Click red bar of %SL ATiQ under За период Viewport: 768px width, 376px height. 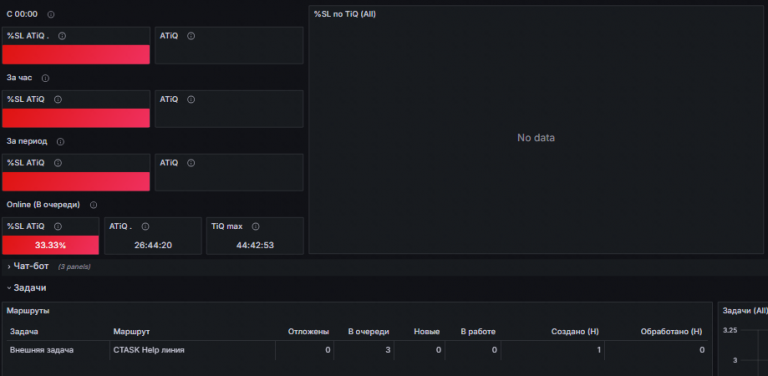pyautogui.click(x=76, y=181)
